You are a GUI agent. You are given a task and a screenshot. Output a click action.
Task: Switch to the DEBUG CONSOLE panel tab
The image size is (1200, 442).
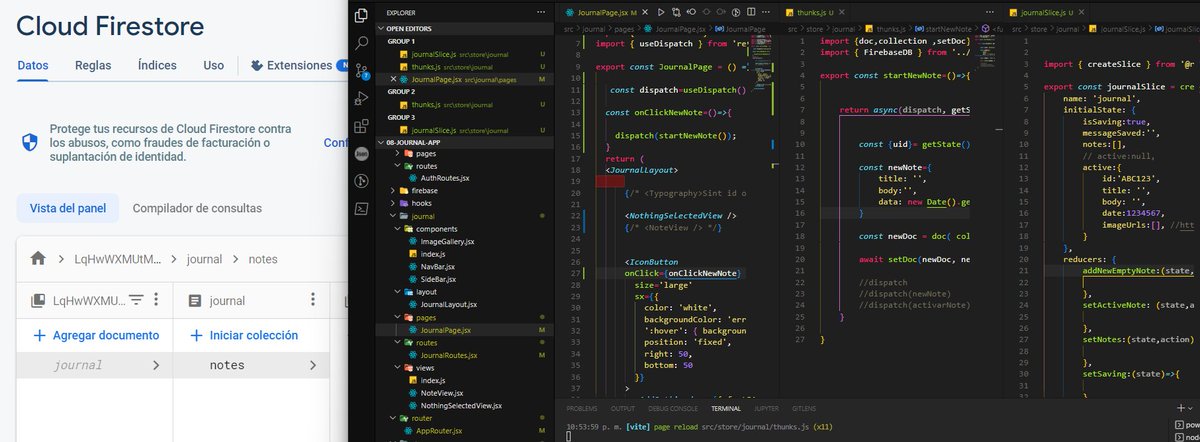tap(671, 409)
